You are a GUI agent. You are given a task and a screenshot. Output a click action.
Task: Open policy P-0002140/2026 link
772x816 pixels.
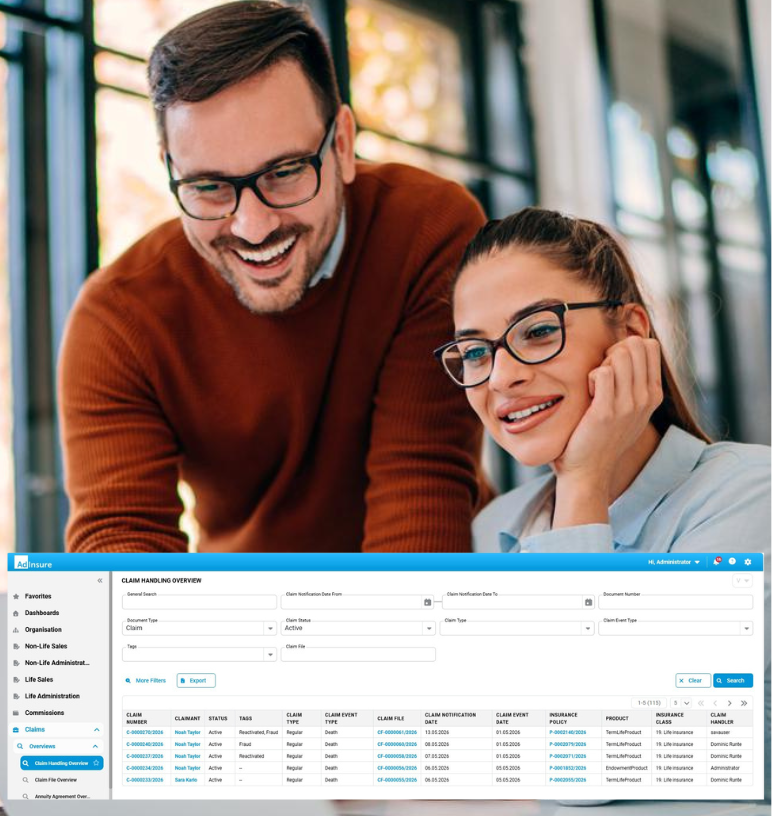pos(568,732)
